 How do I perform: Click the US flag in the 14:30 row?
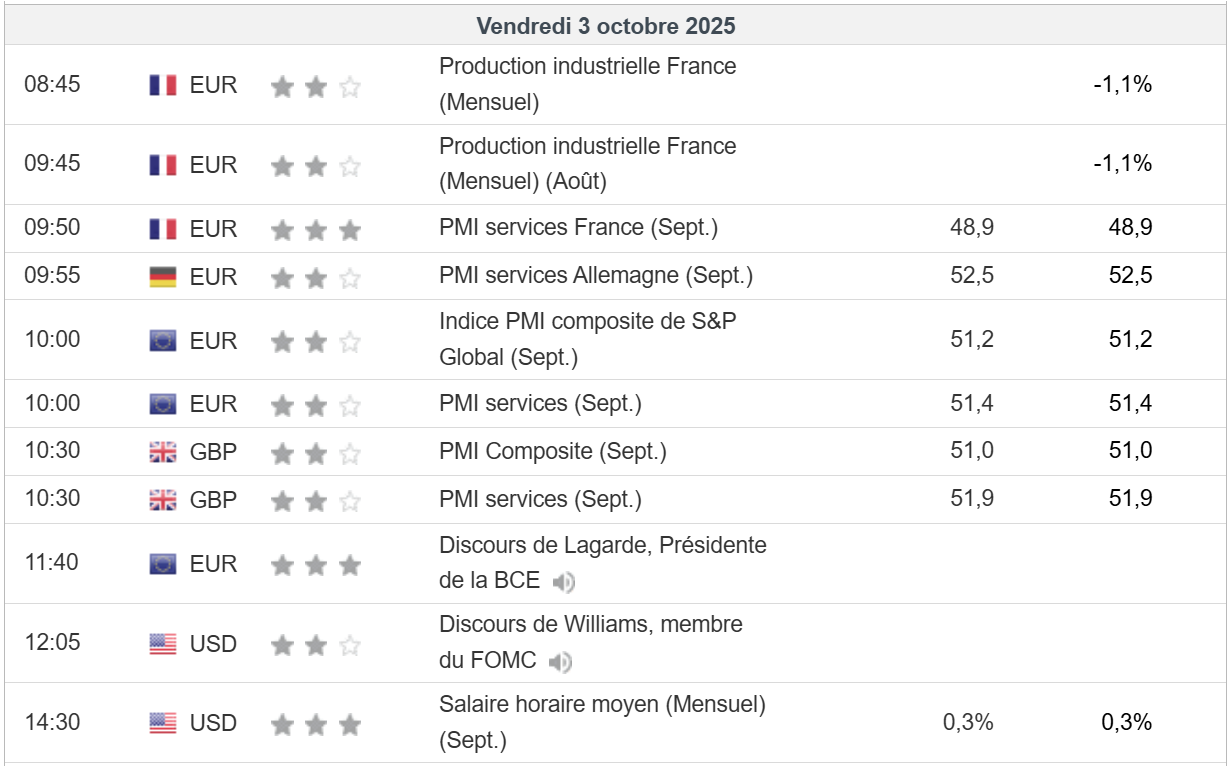[163, 723]
